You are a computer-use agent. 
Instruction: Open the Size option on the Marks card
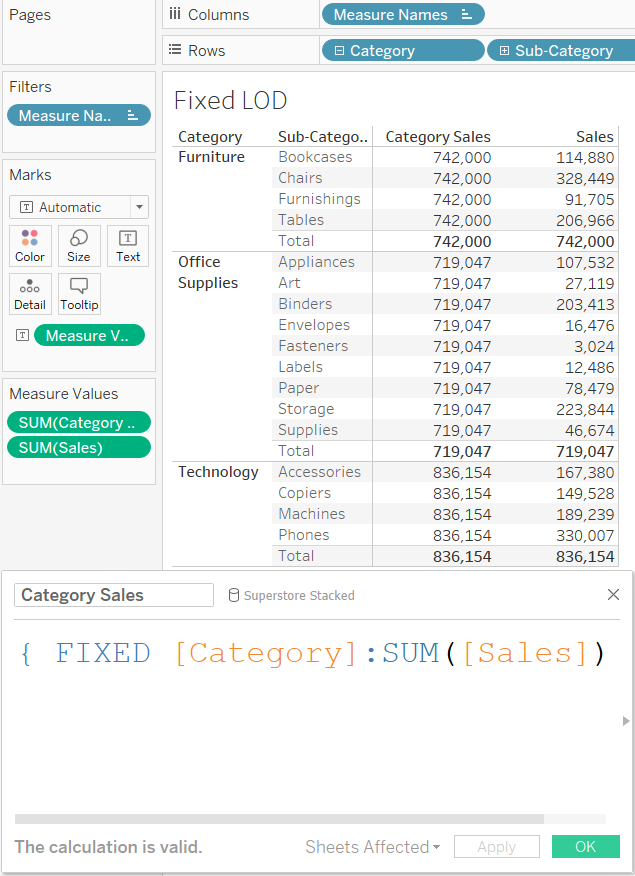(78, 246)
